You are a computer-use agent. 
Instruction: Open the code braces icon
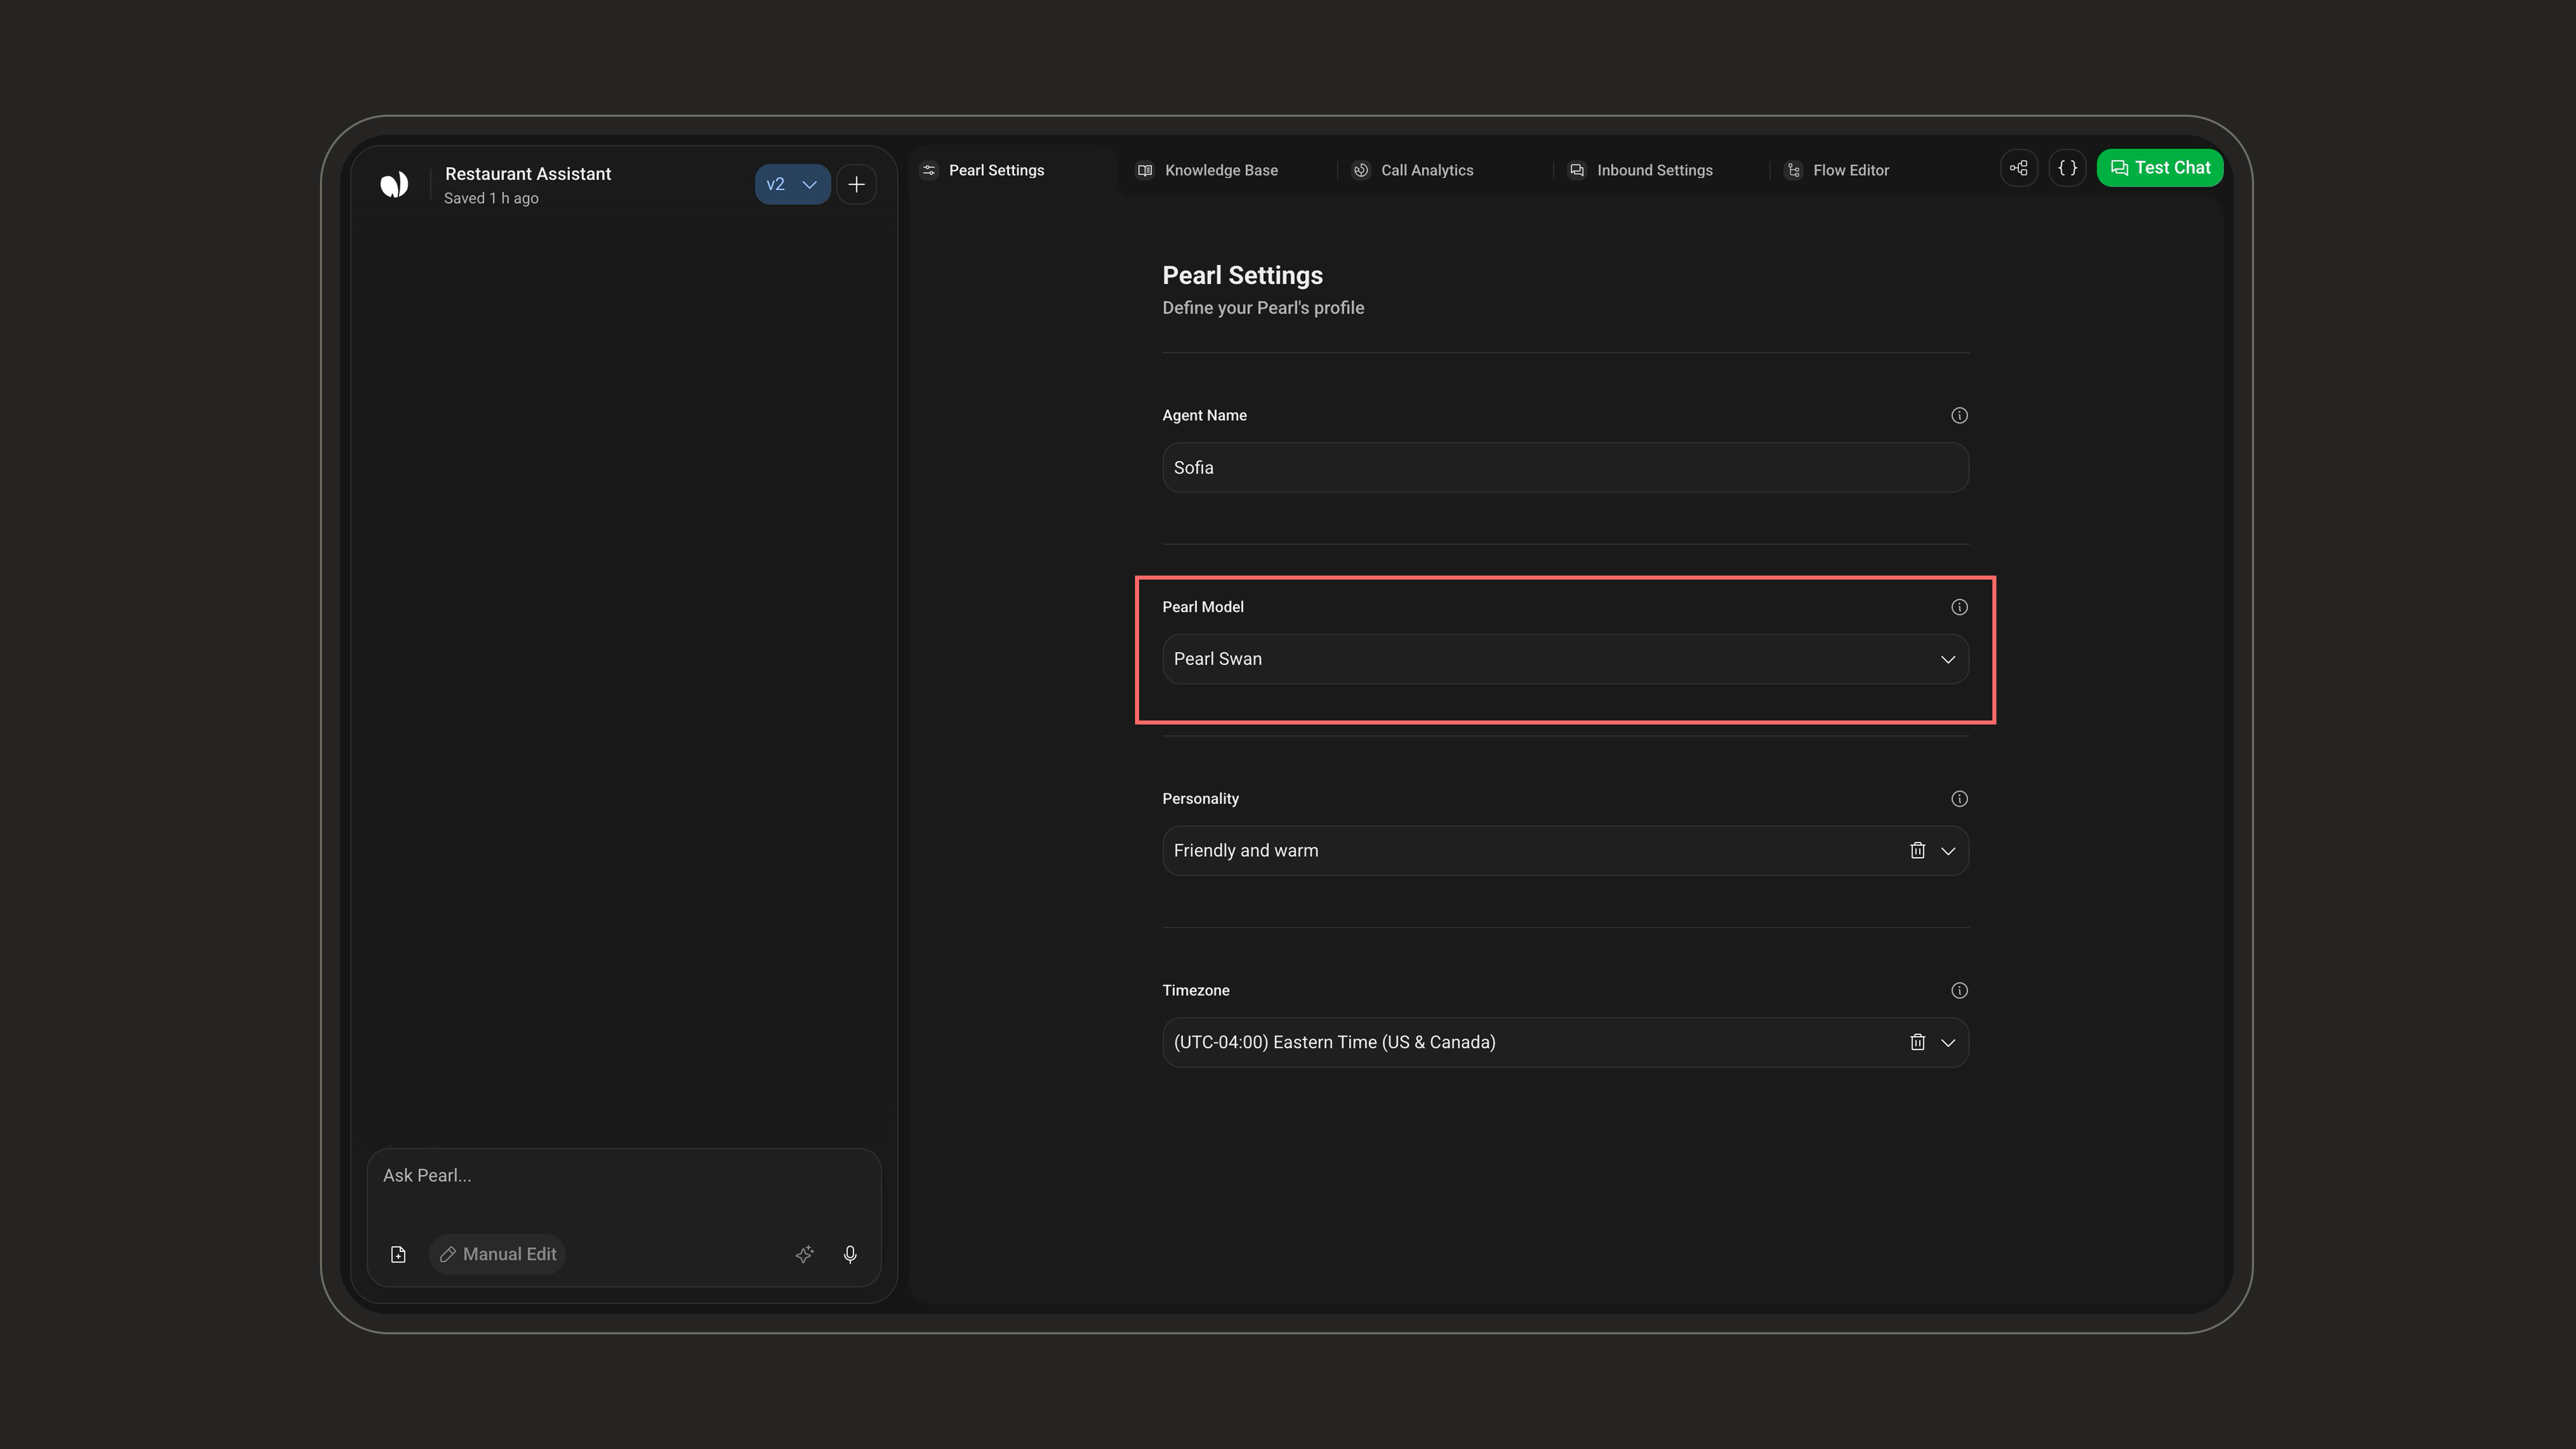tap(2067, 168)
